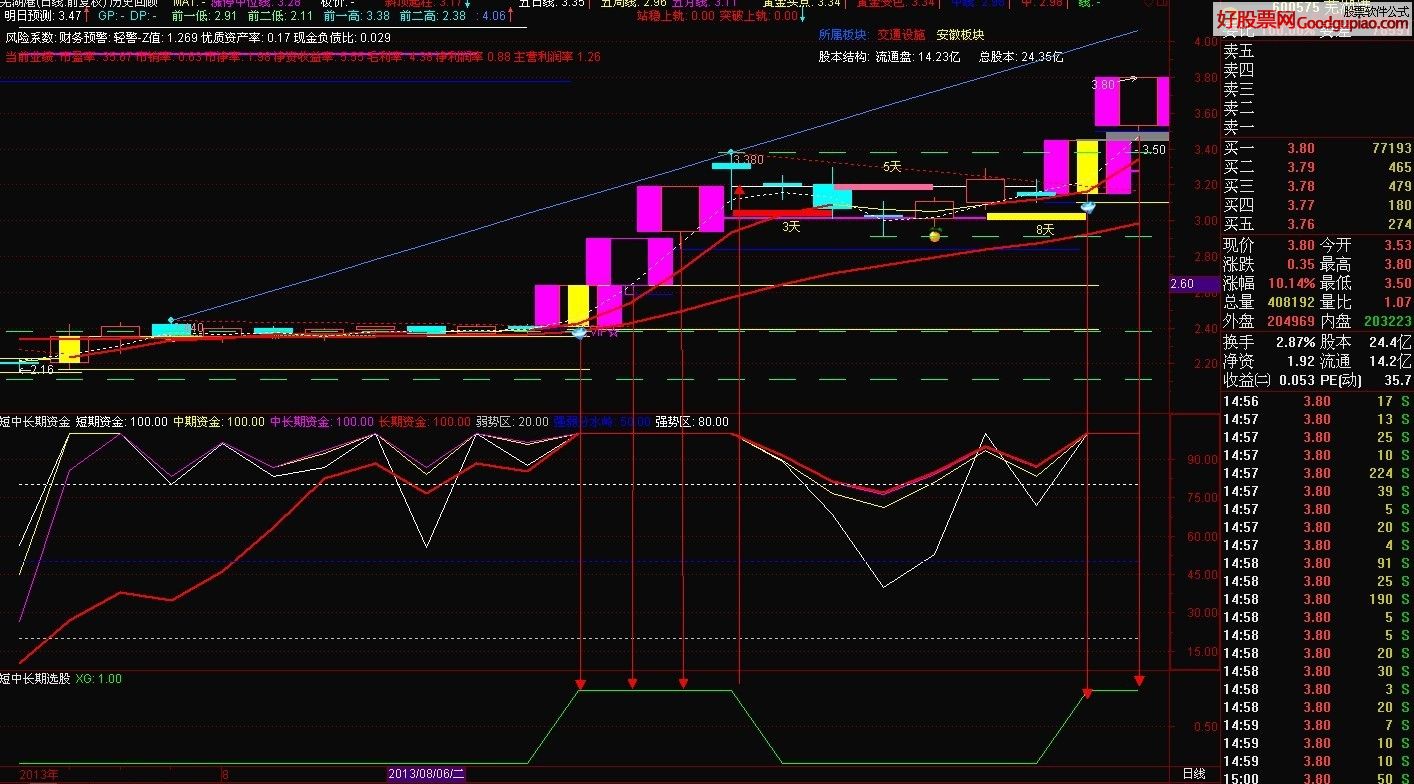Click the 量比 1.07 value

point(1397,303)
